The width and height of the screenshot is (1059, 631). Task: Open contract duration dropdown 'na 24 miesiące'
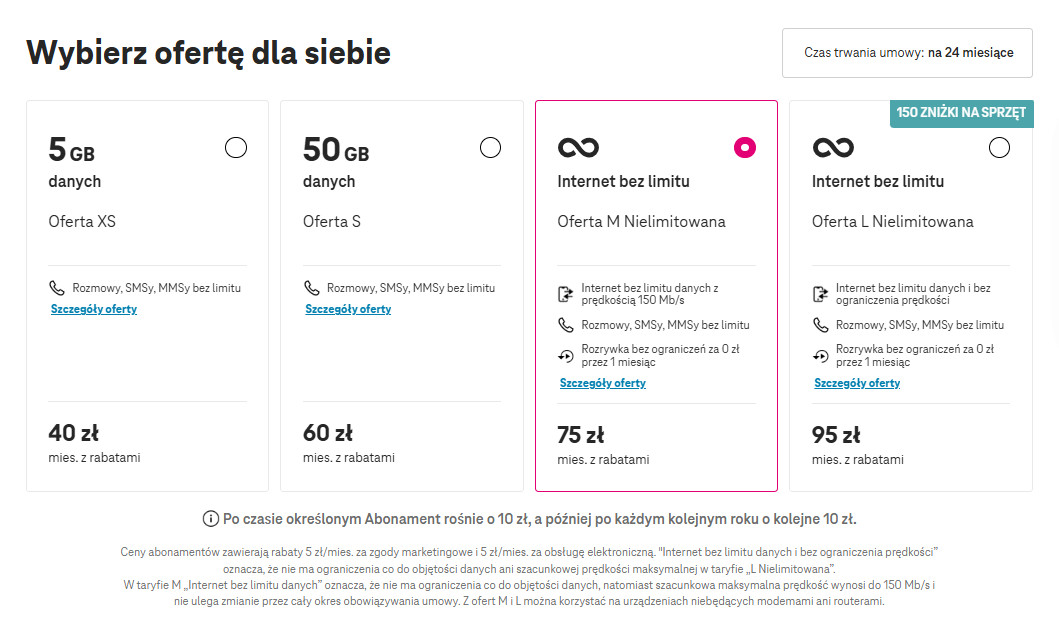coord(907,53)
